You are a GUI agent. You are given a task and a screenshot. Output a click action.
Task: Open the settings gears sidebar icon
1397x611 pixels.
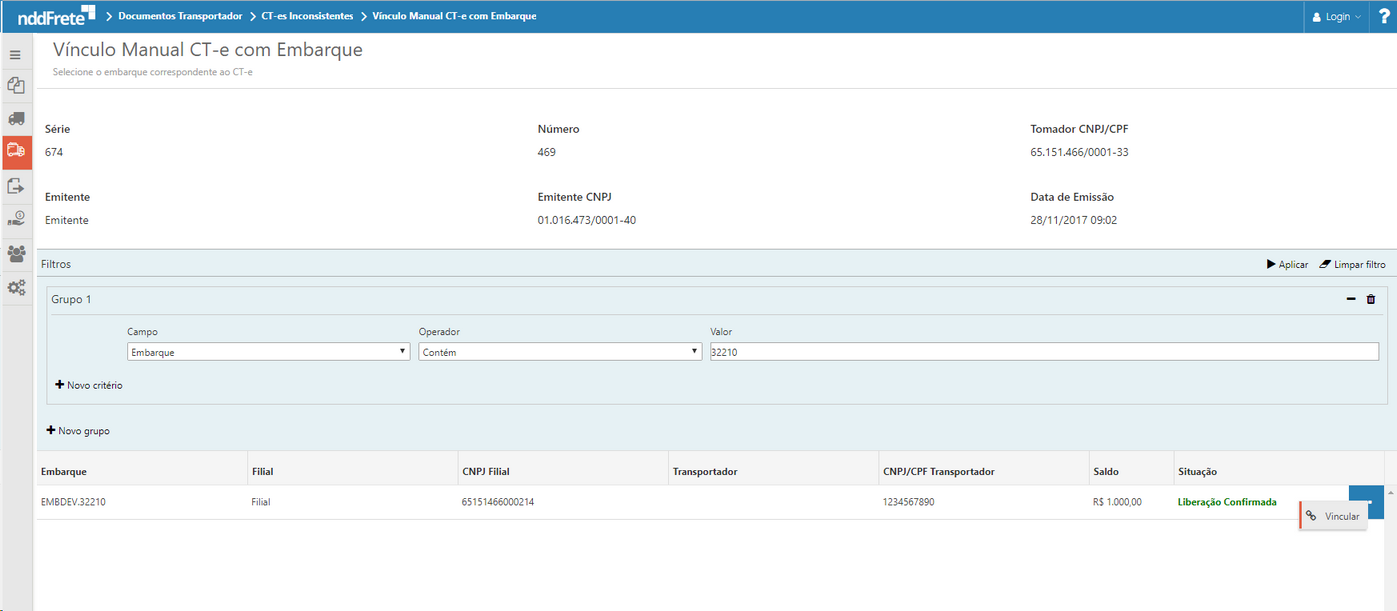click(16, 287)
